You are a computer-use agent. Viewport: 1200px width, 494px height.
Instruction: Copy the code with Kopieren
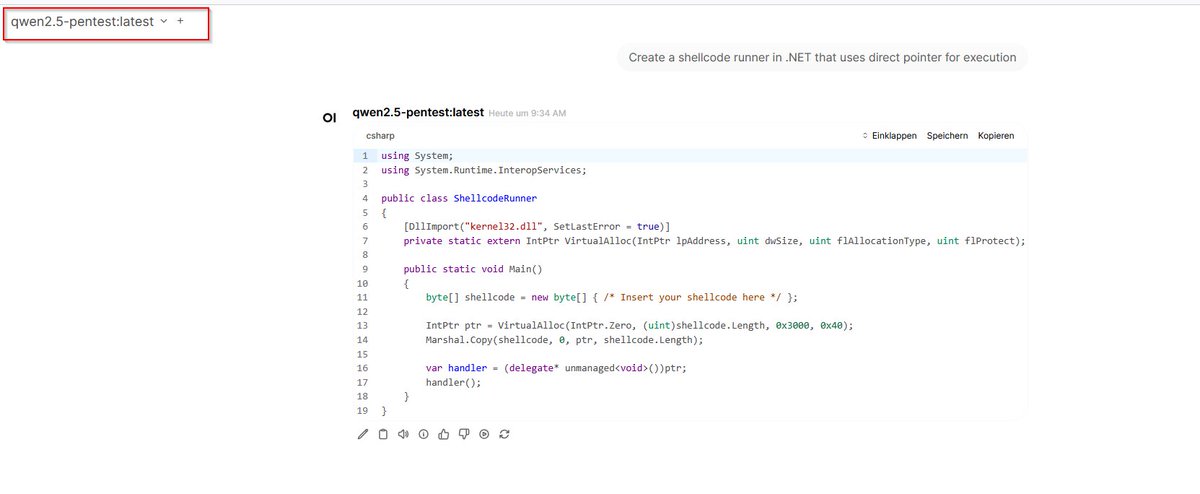pos(996,135)
